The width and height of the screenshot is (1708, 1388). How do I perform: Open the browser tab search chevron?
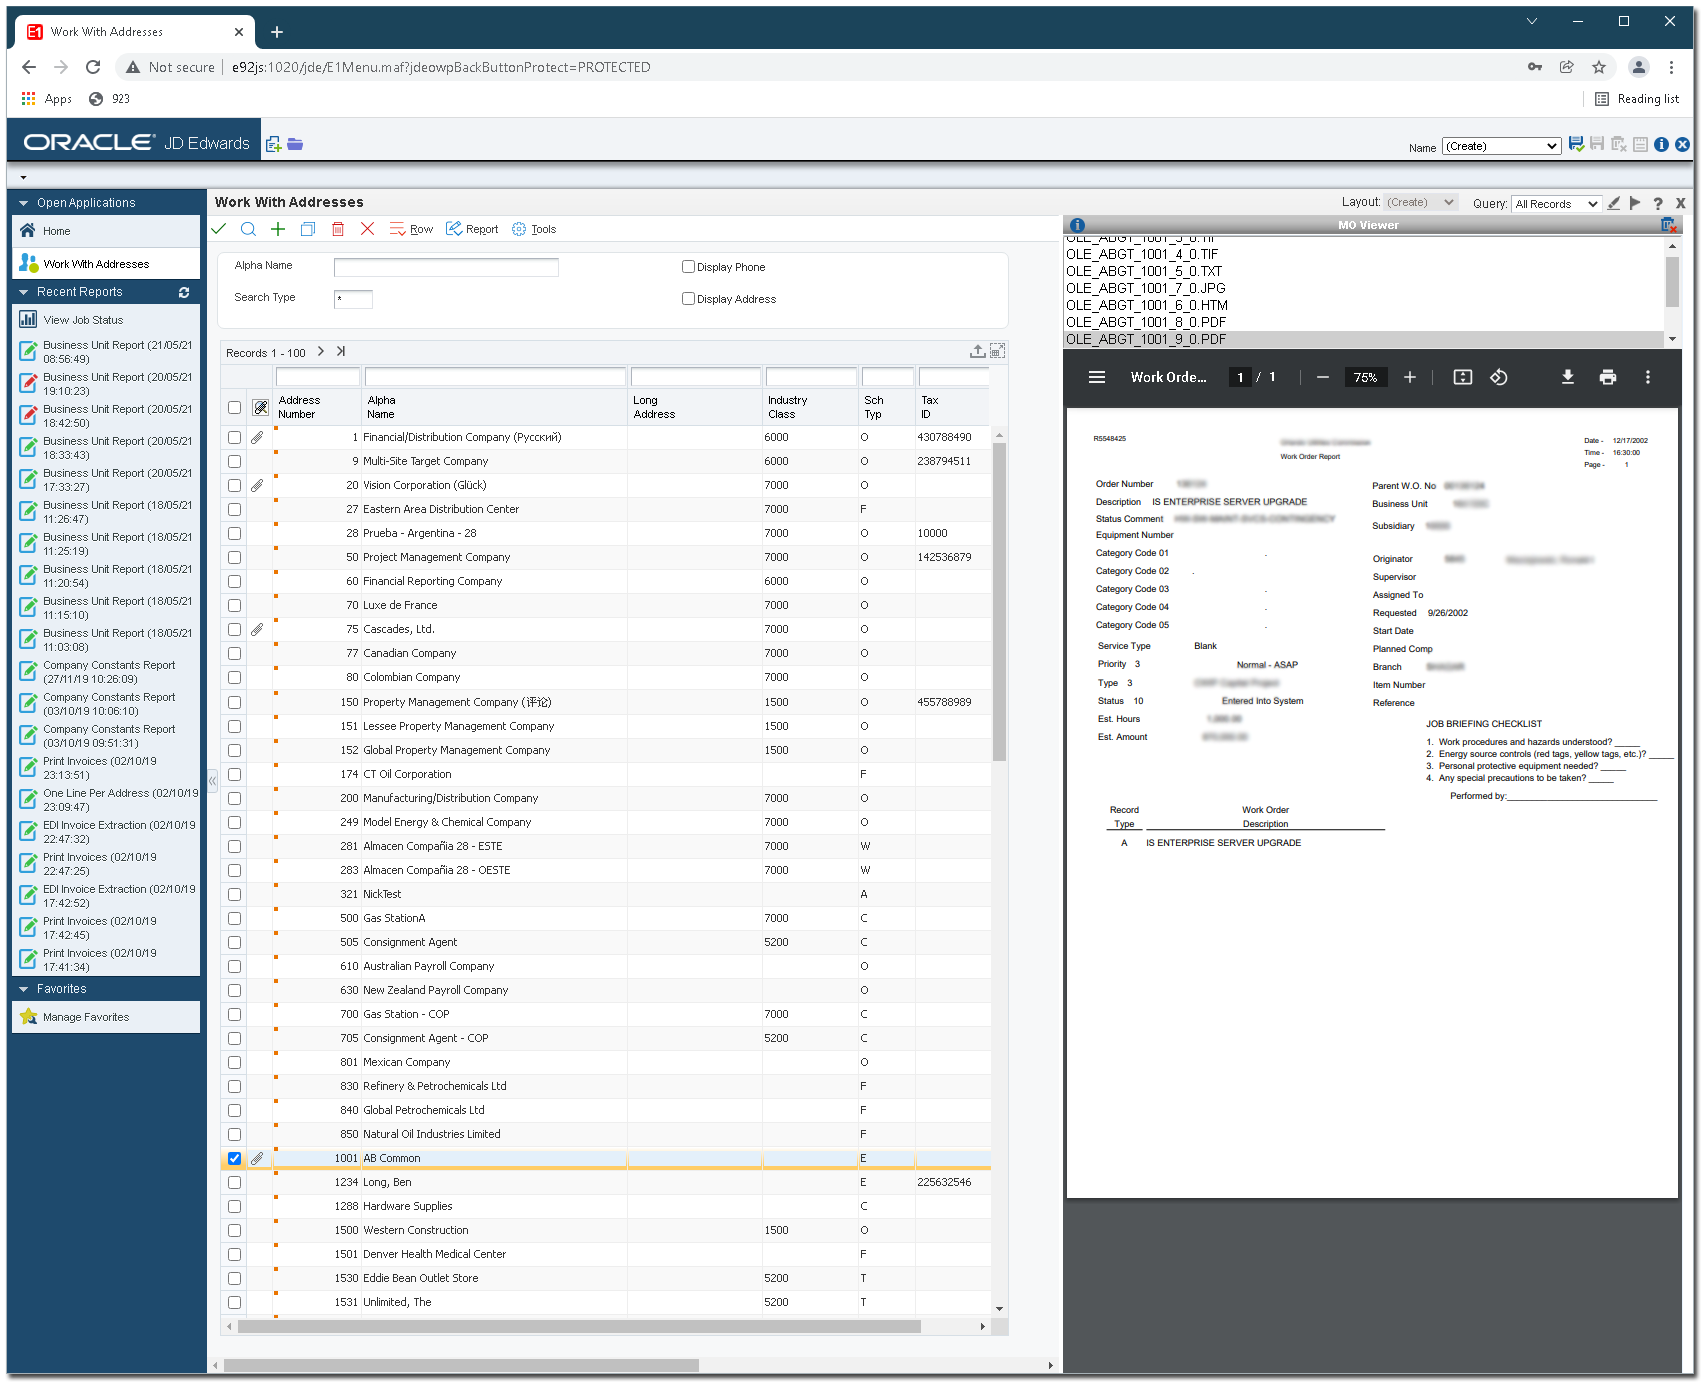tap(1531, 21)
